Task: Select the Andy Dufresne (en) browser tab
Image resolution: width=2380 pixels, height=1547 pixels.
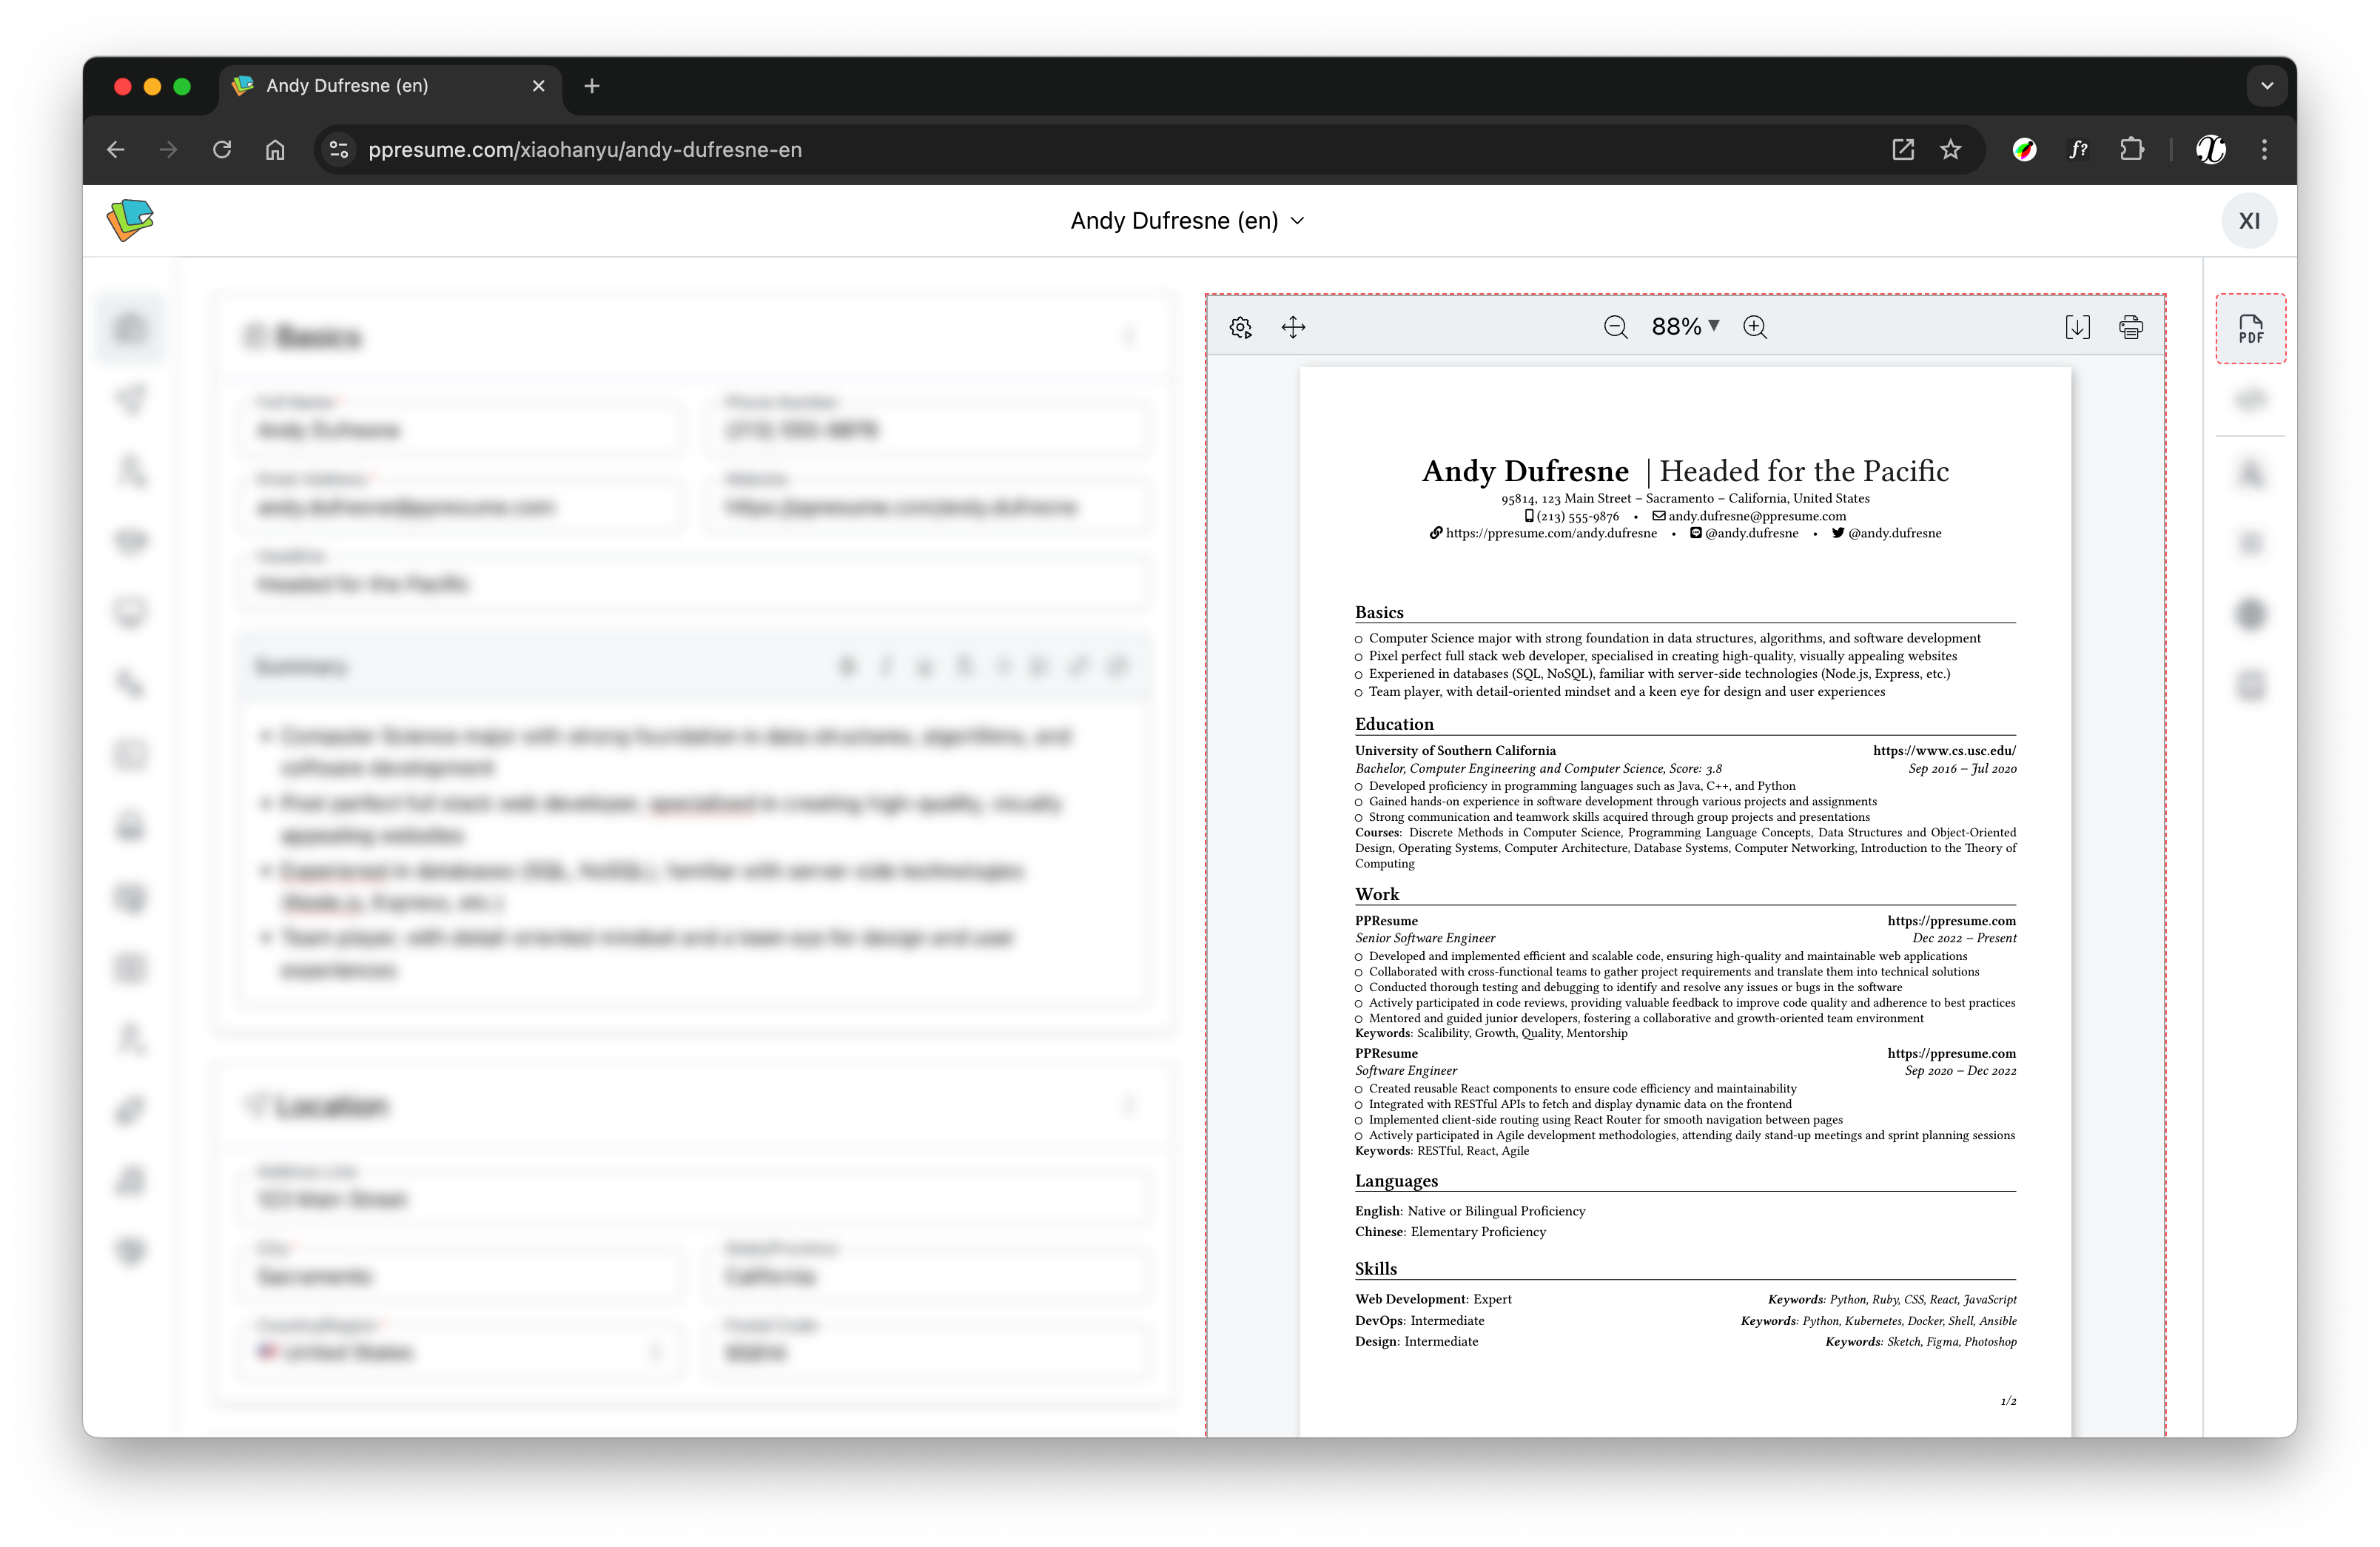Action: [x=390, y=86]
